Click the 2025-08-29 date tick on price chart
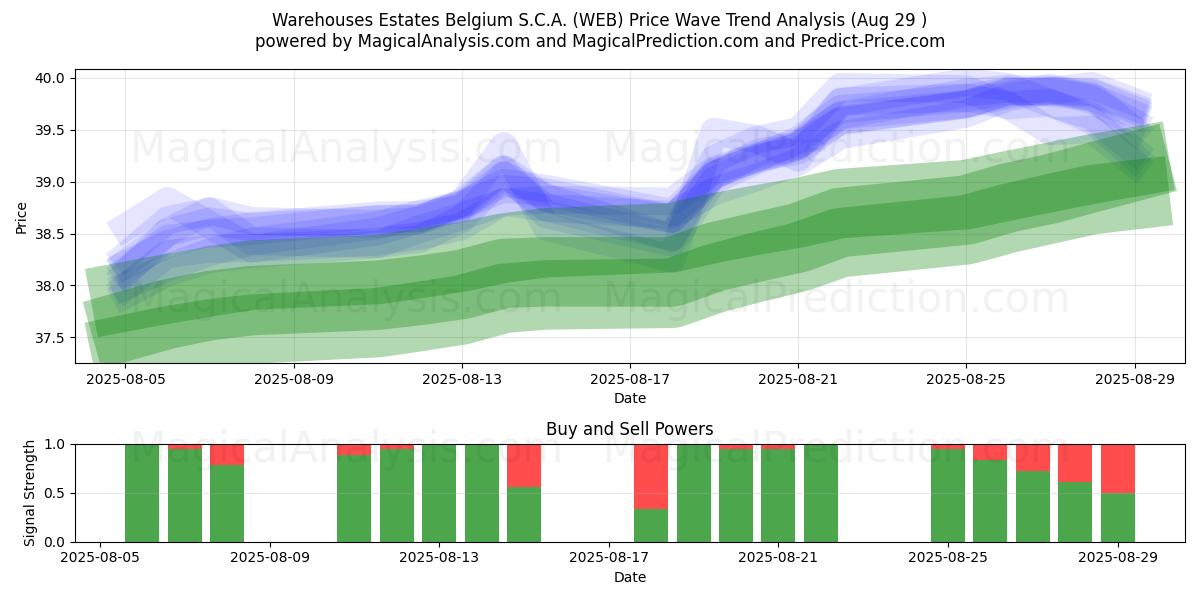Screen dimensions: 1200x600 click(1134, 379)
